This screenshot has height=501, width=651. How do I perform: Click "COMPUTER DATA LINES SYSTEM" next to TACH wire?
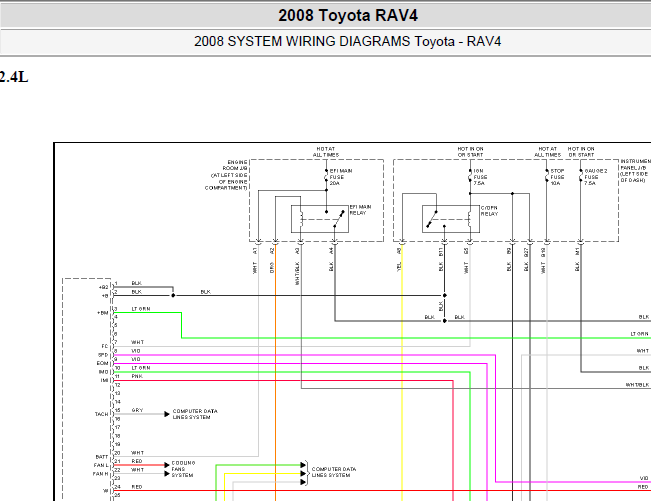click(x=195, y=414)
